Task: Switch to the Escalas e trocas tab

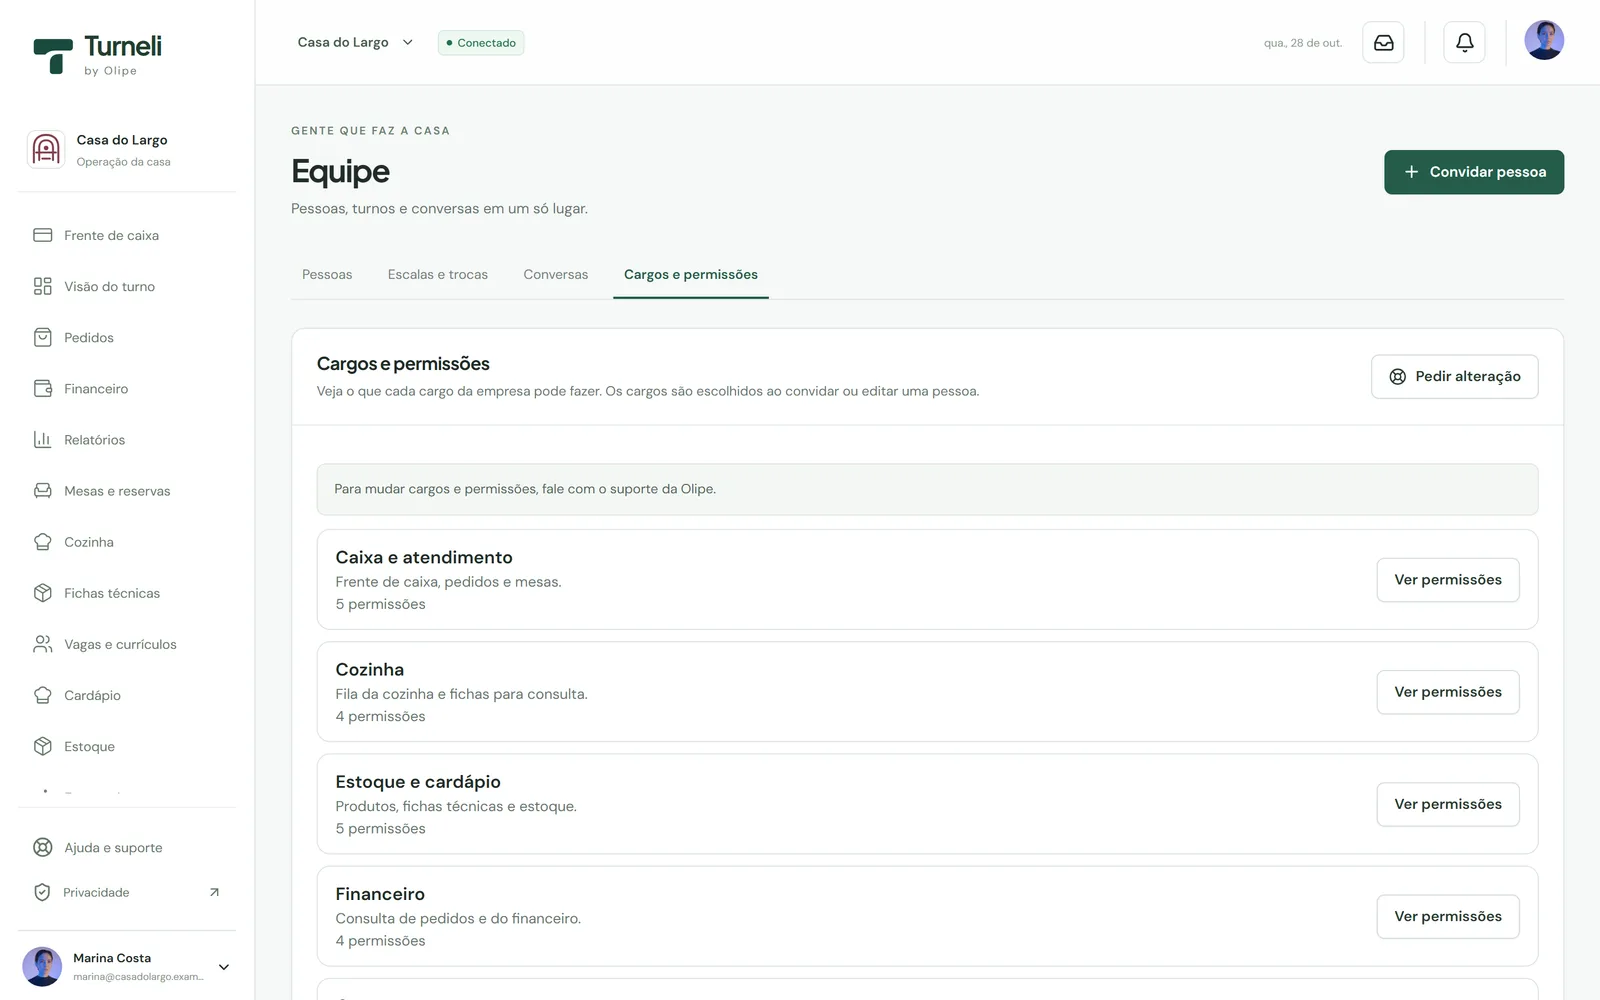Action: [x=438, y=274]
